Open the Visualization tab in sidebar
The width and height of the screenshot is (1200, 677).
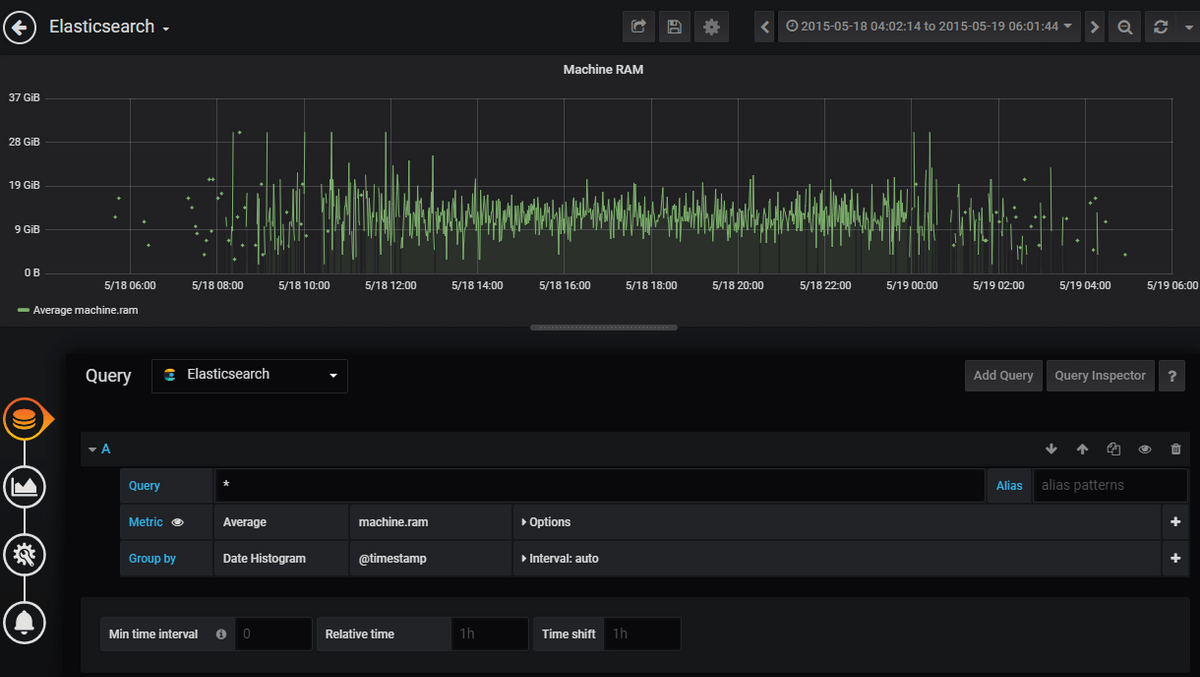(24, 487)
